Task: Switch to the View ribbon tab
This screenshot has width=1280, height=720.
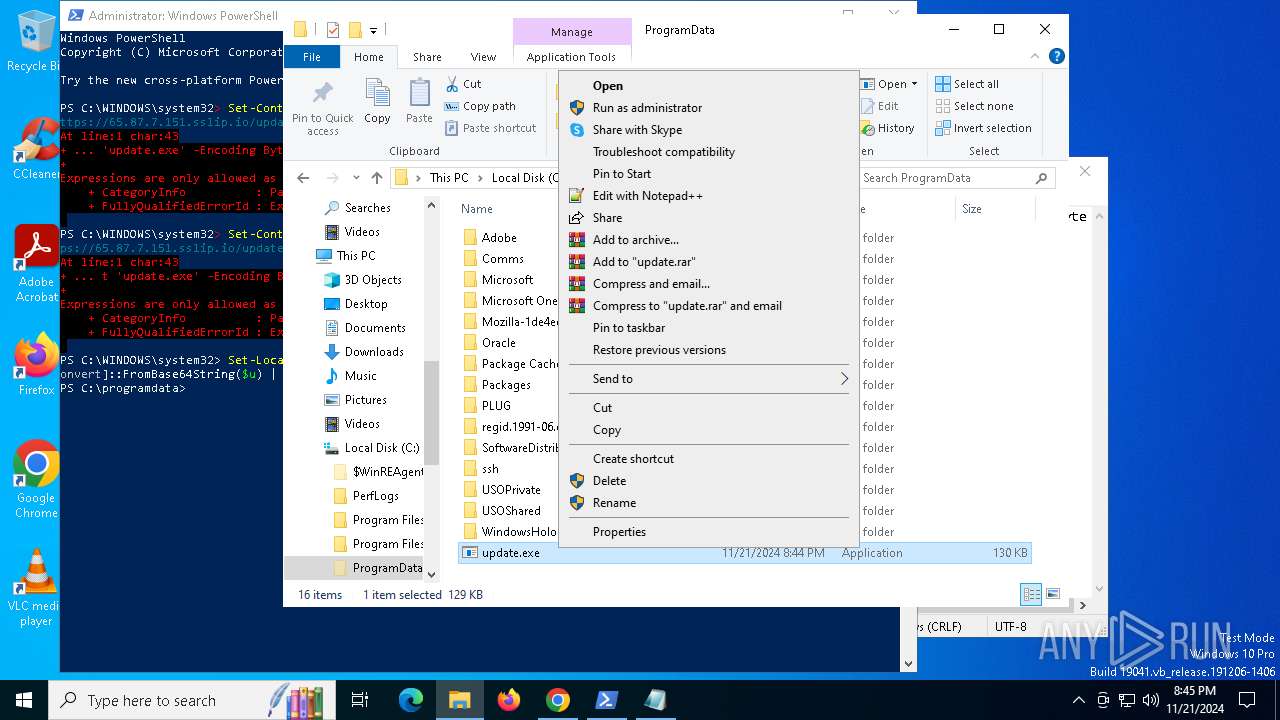Action: tap(483, 57)
